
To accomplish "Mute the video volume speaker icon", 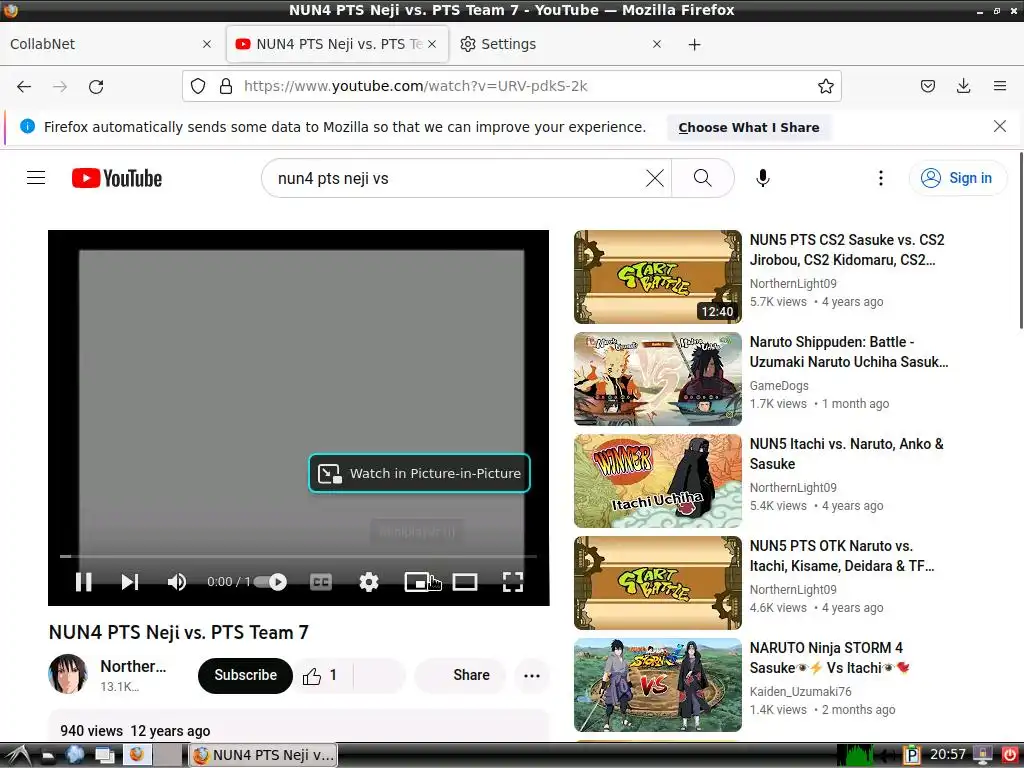I will (x=176, y=581).
